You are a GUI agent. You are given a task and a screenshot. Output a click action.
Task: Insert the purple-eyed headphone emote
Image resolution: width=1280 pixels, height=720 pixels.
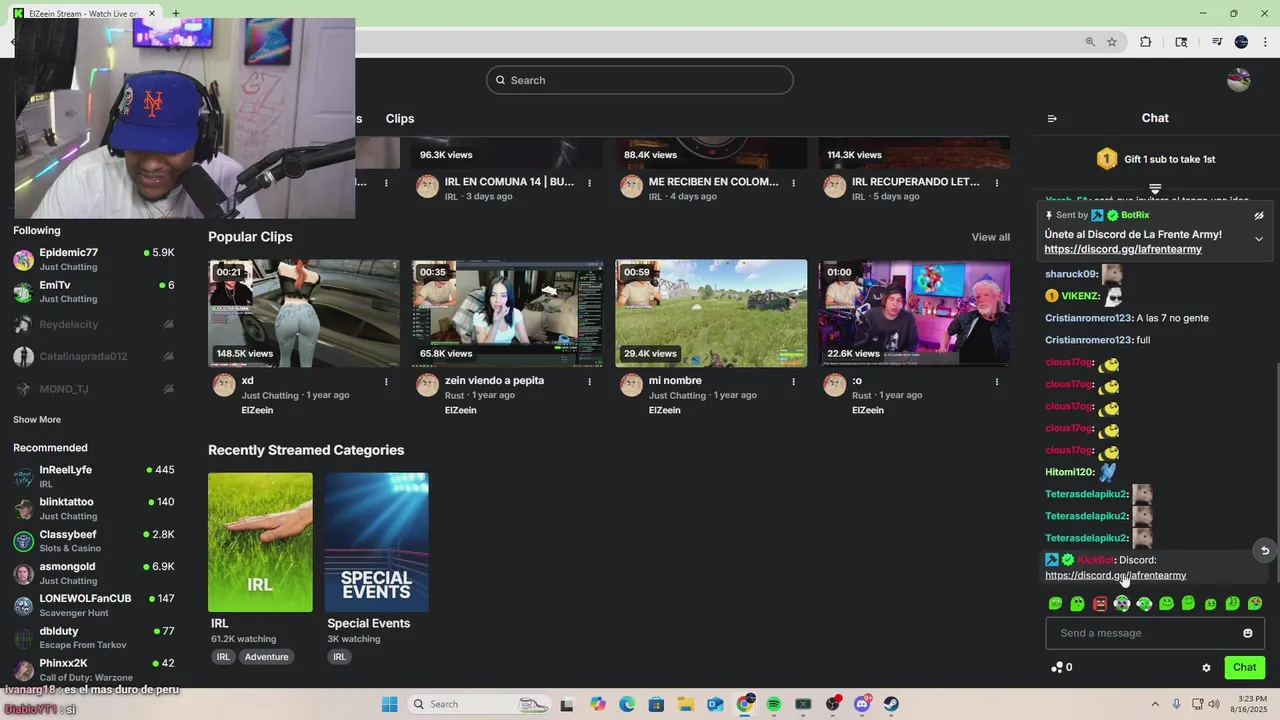click(x=1122, y=603)
